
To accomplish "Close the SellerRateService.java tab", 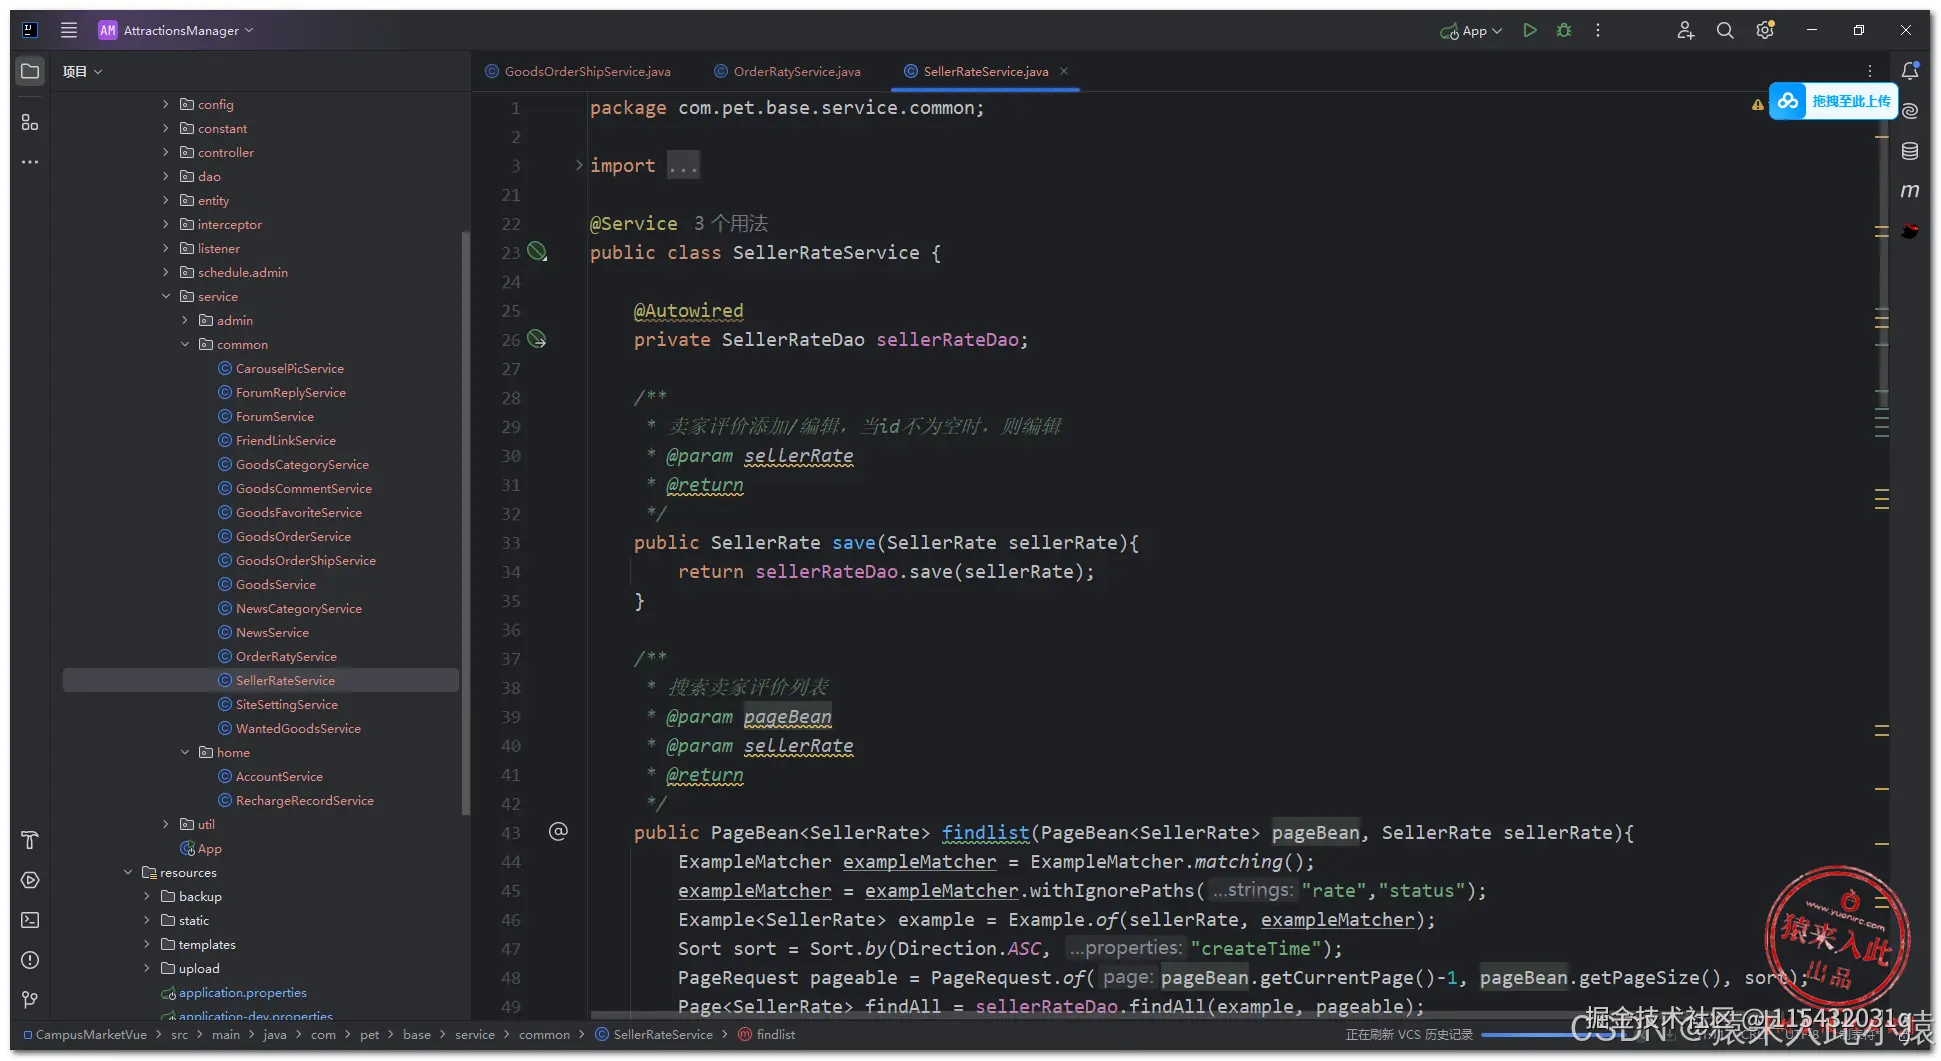I will point(1064,71).
